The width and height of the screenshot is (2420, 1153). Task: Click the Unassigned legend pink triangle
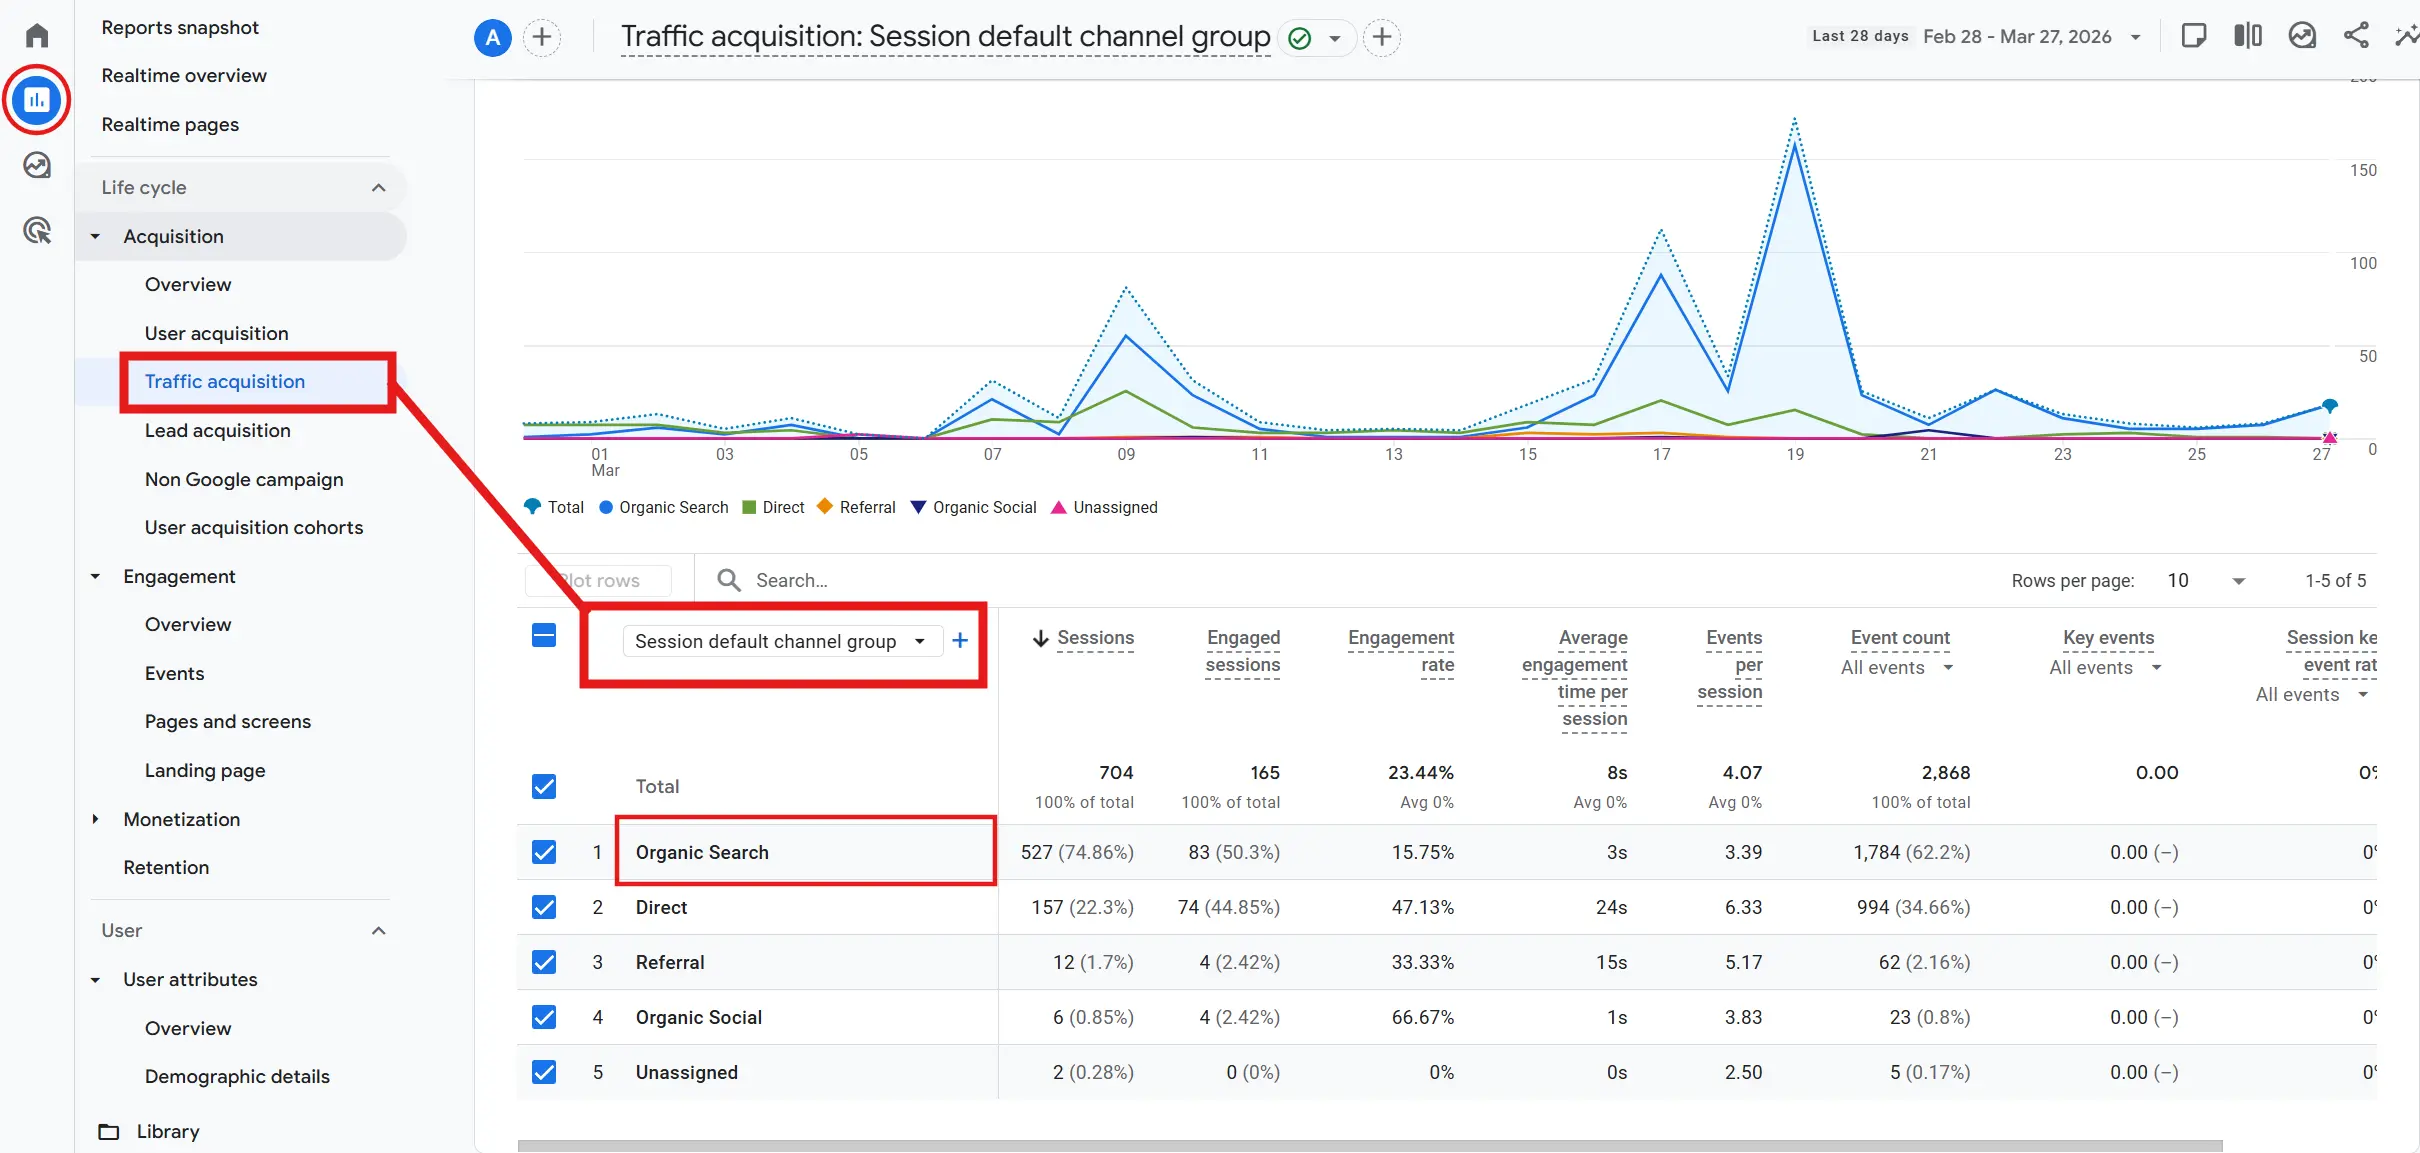[x=1059, y=507]
